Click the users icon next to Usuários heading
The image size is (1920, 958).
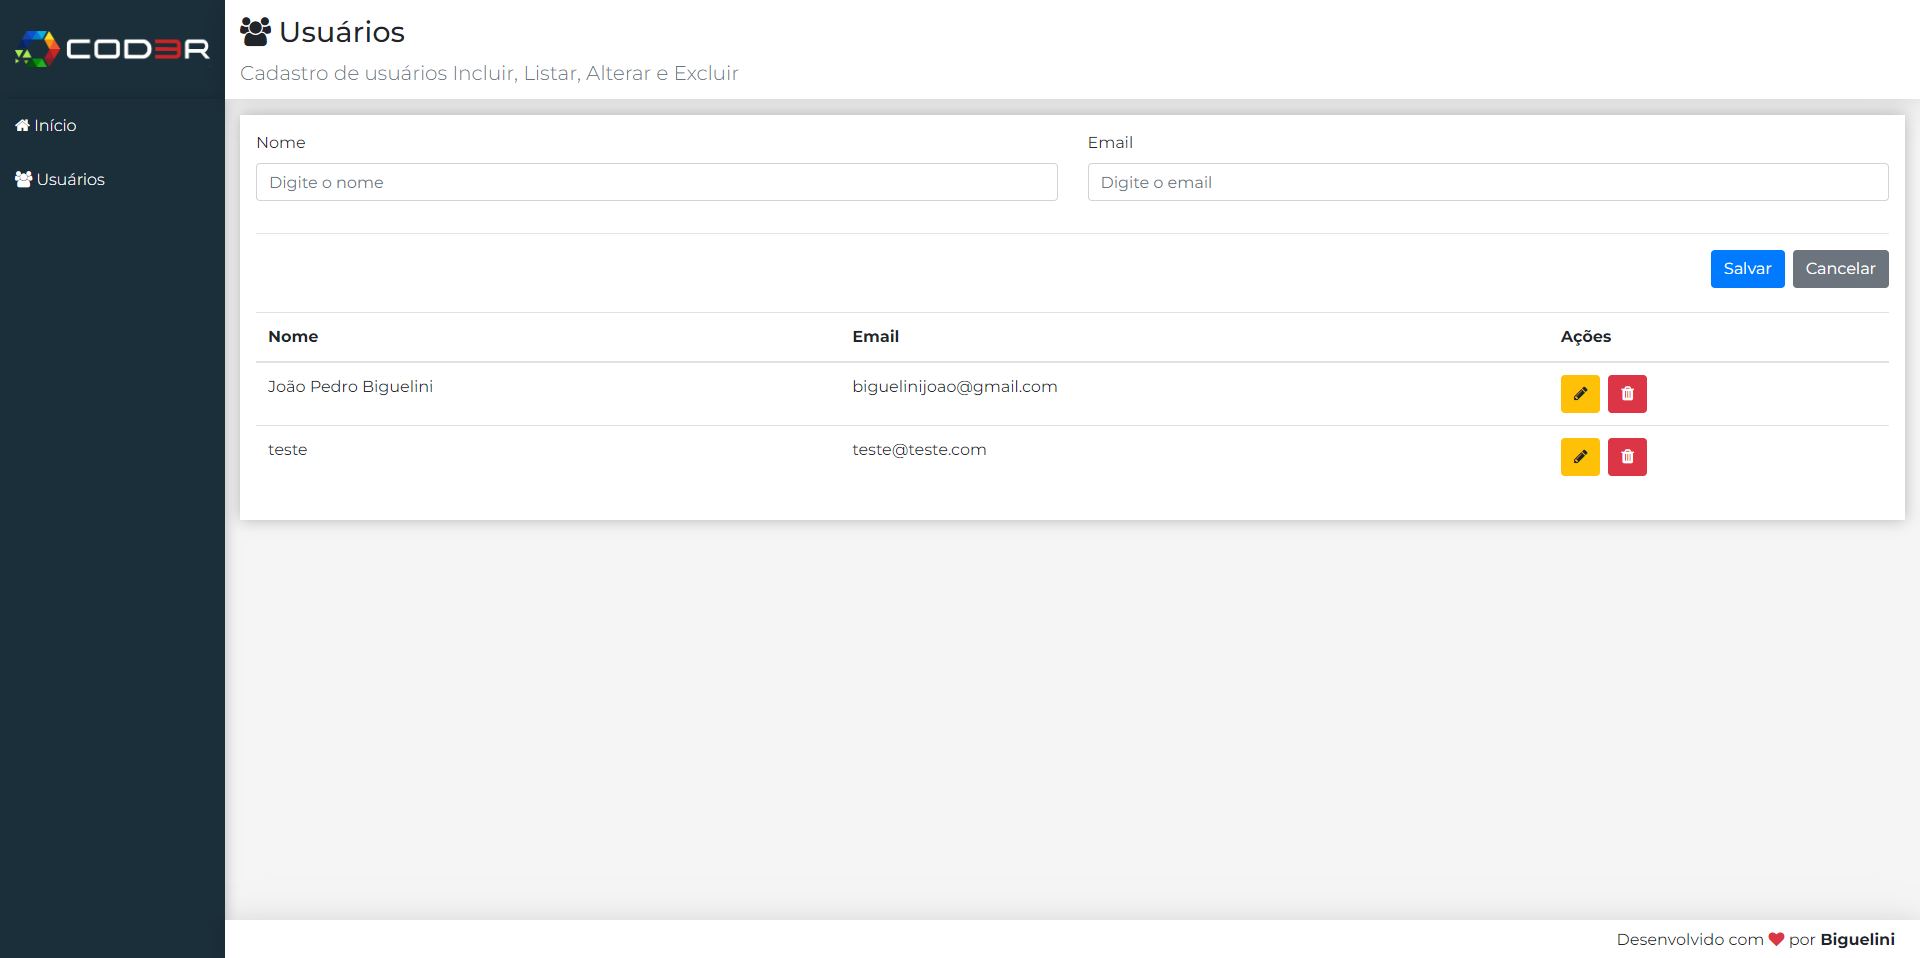[x=256, y=31]
